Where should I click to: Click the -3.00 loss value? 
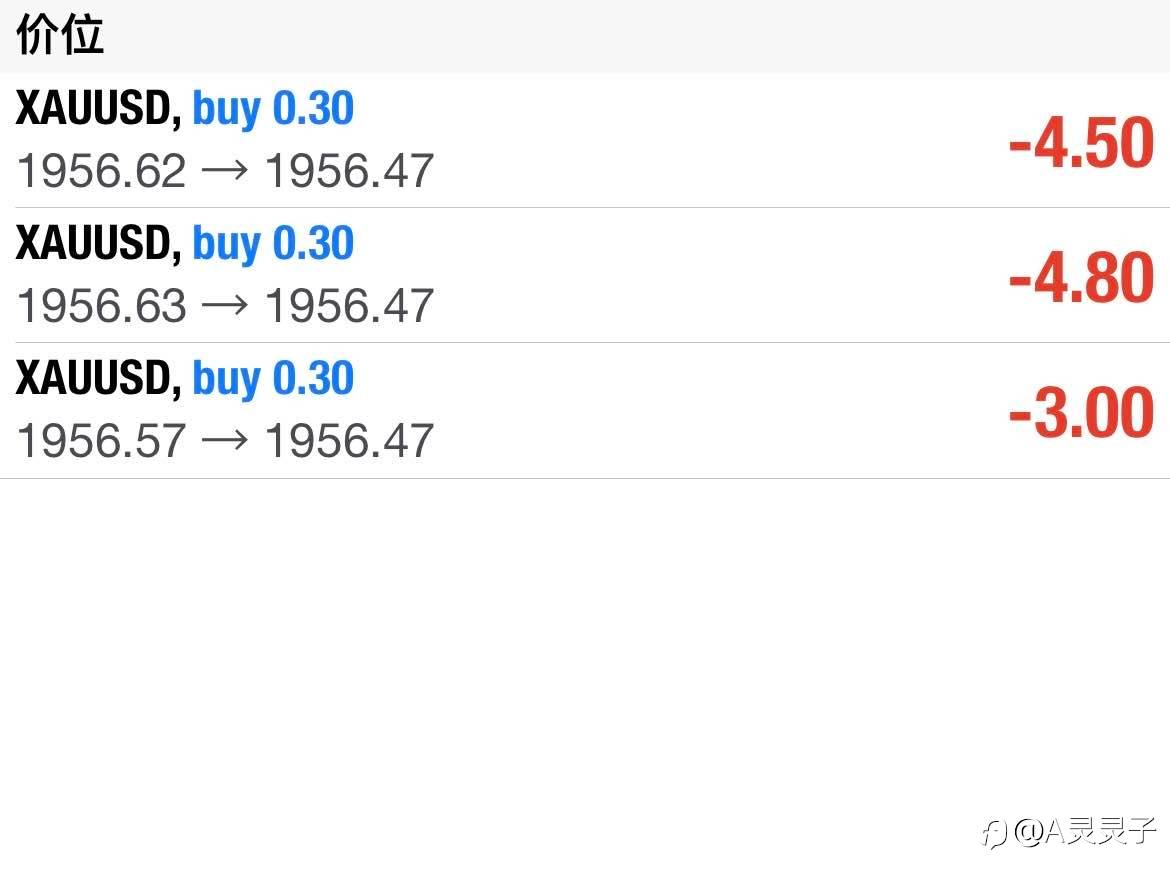(1081, 412)
